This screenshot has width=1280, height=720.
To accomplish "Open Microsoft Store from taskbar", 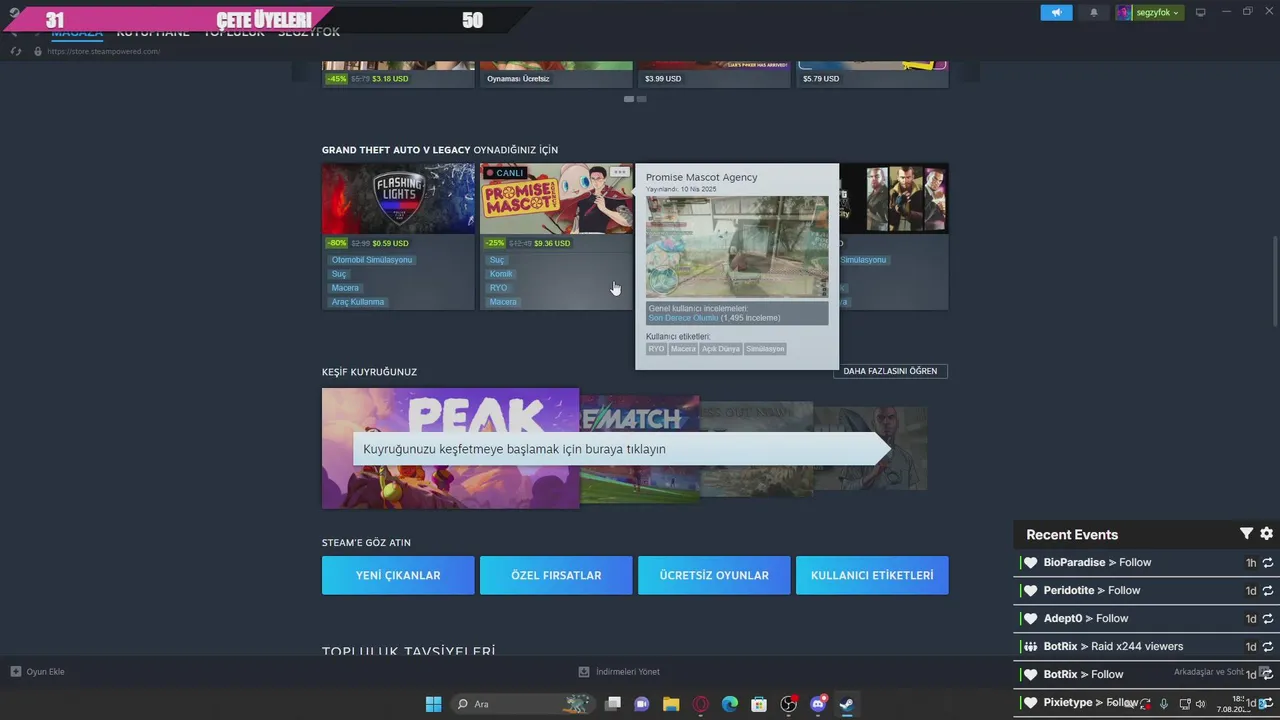I will 759,704.
